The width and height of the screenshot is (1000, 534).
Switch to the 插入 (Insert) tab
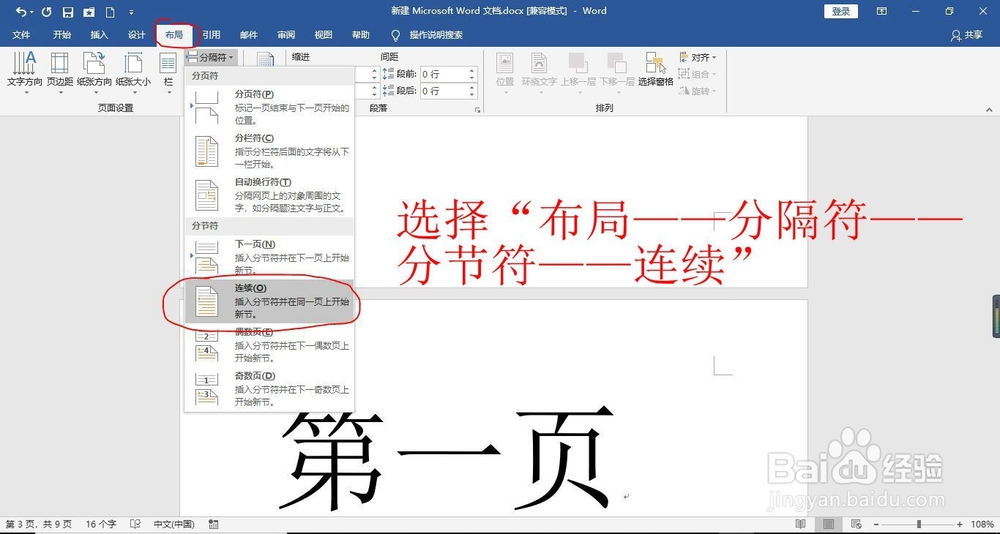(99, 35)
